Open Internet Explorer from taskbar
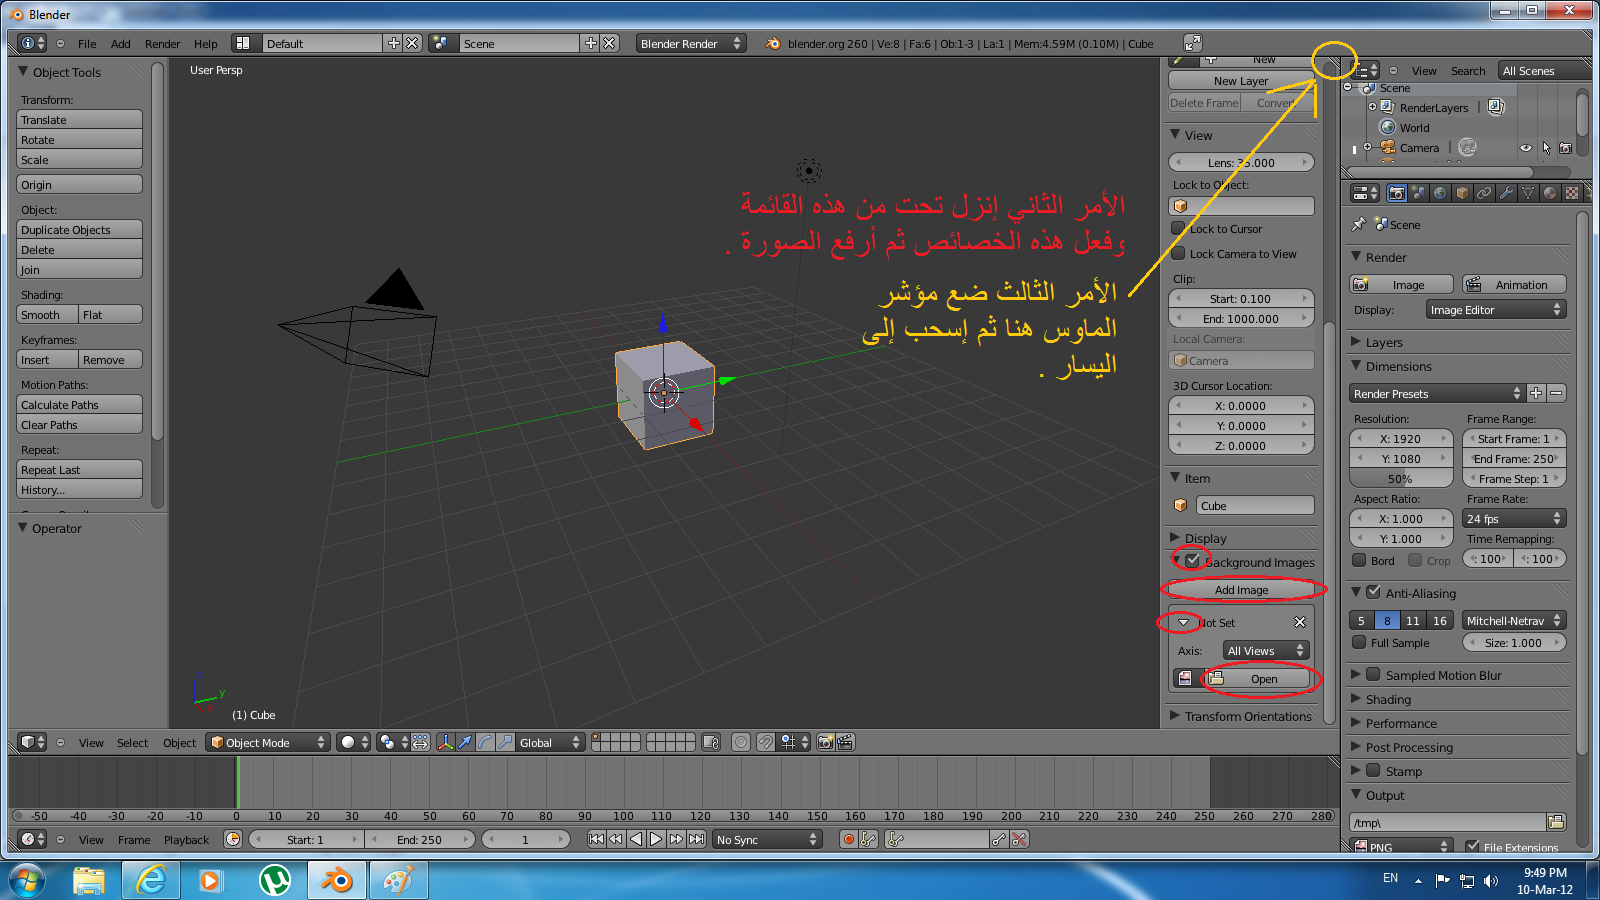This screenshot has width=1600, height=900. point(151,880)
